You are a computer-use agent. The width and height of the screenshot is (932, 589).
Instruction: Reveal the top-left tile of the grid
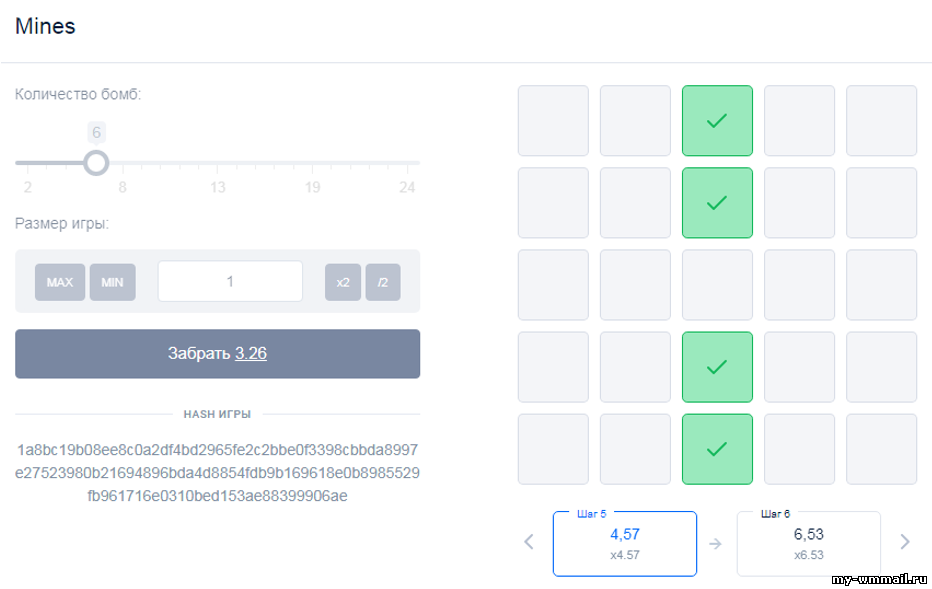click(x=553, y=121)
